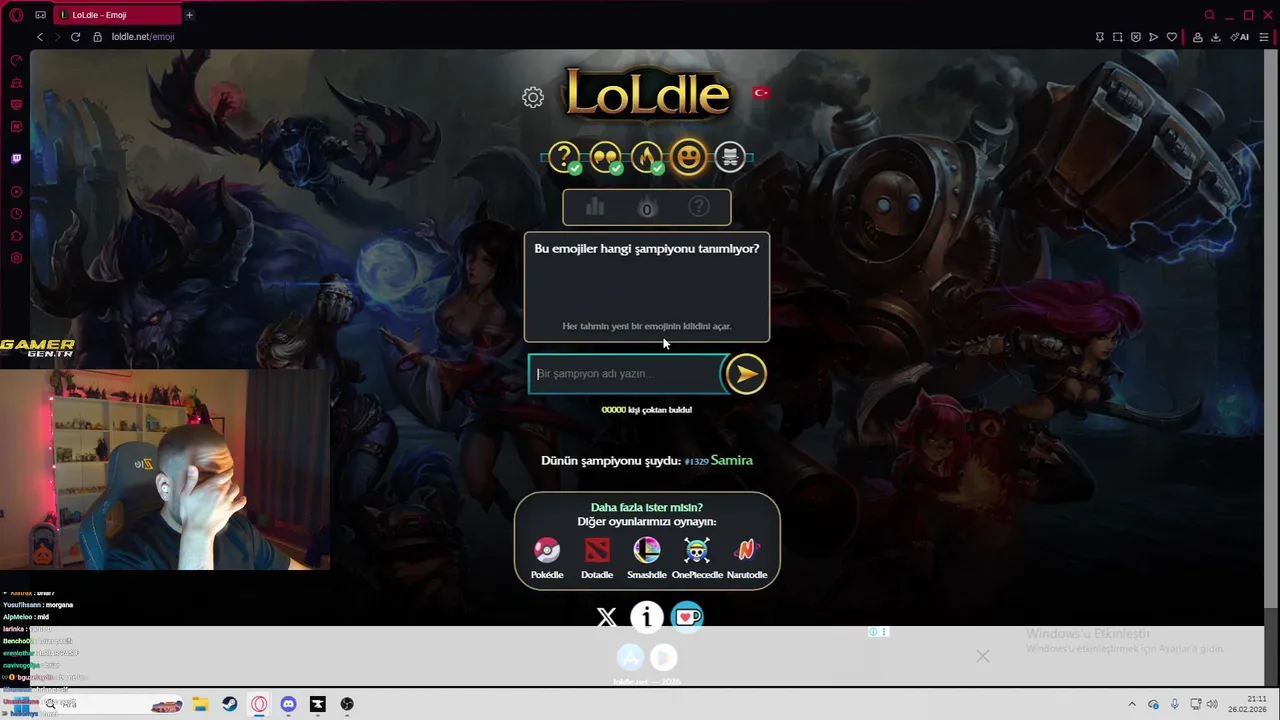Open Extensions cube in sidebar

tap(16, 236)
